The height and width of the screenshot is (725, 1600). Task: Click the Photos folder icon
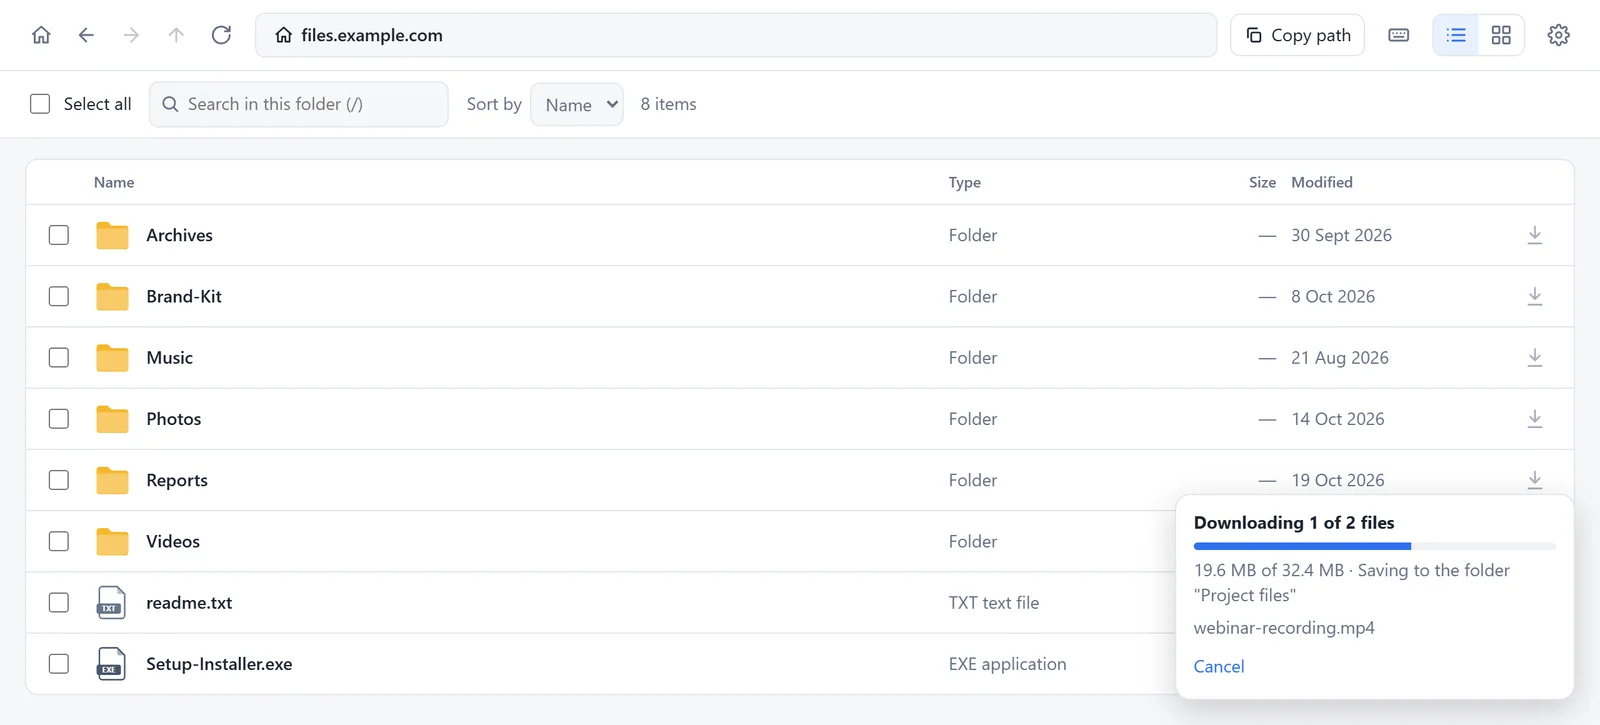(112, 419)
